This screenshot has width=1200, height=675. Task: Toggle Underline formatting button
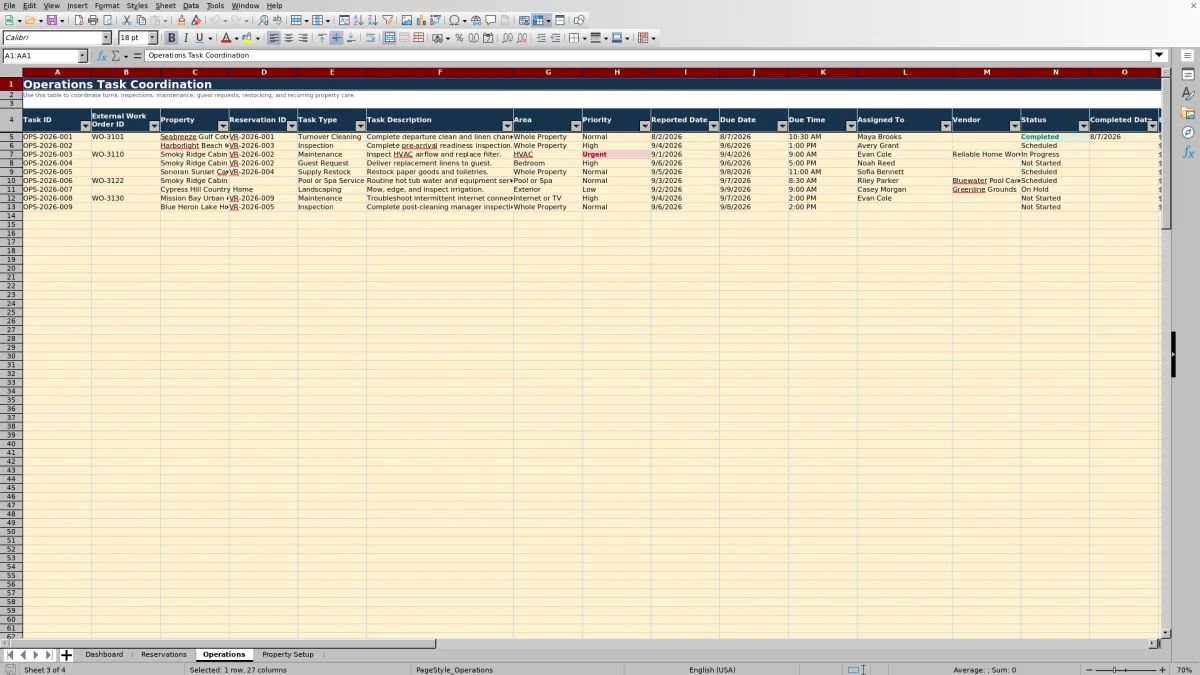tap(200, 38)
